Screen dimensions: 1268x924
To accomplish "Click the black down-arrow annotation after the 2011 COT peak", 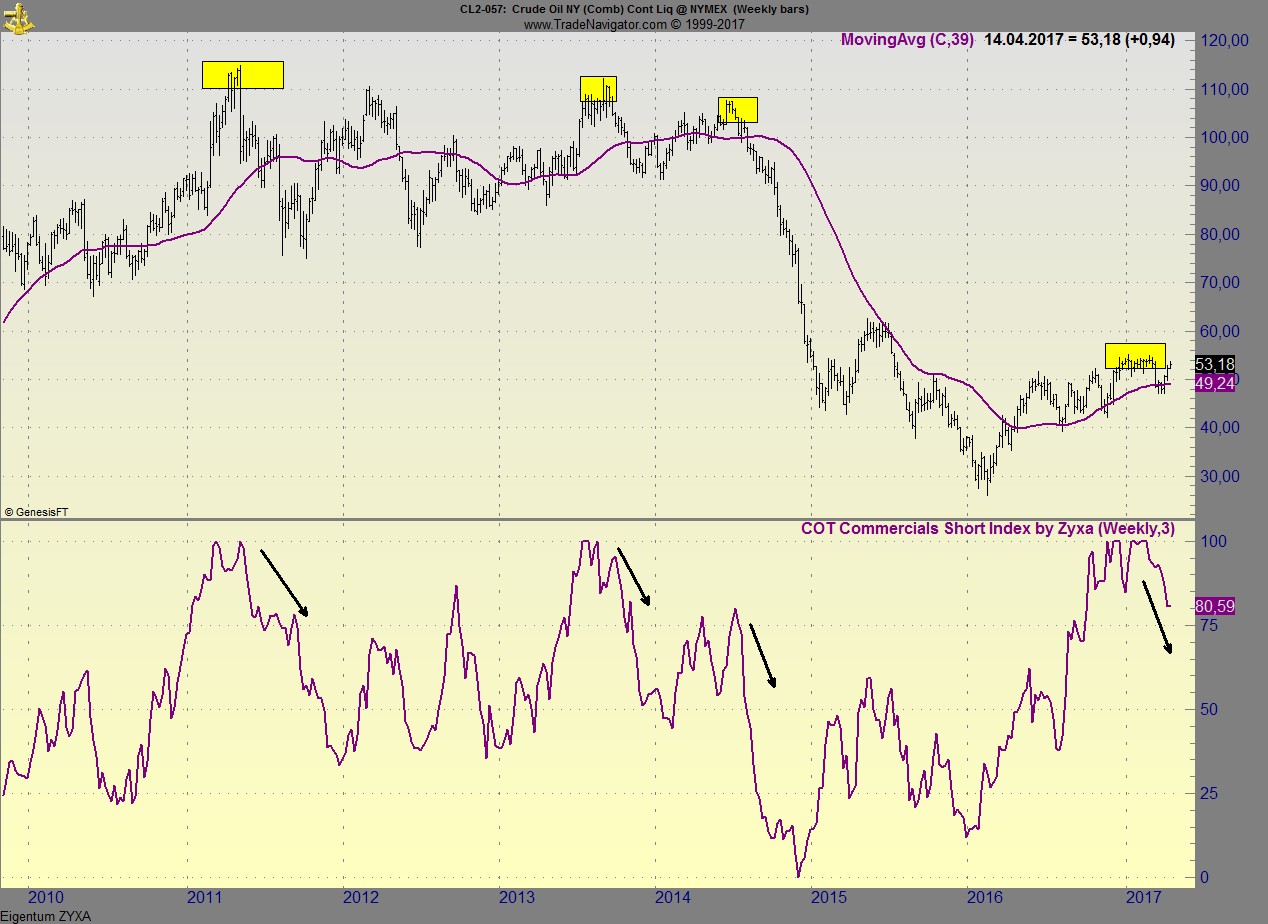I will pos(283,580).
